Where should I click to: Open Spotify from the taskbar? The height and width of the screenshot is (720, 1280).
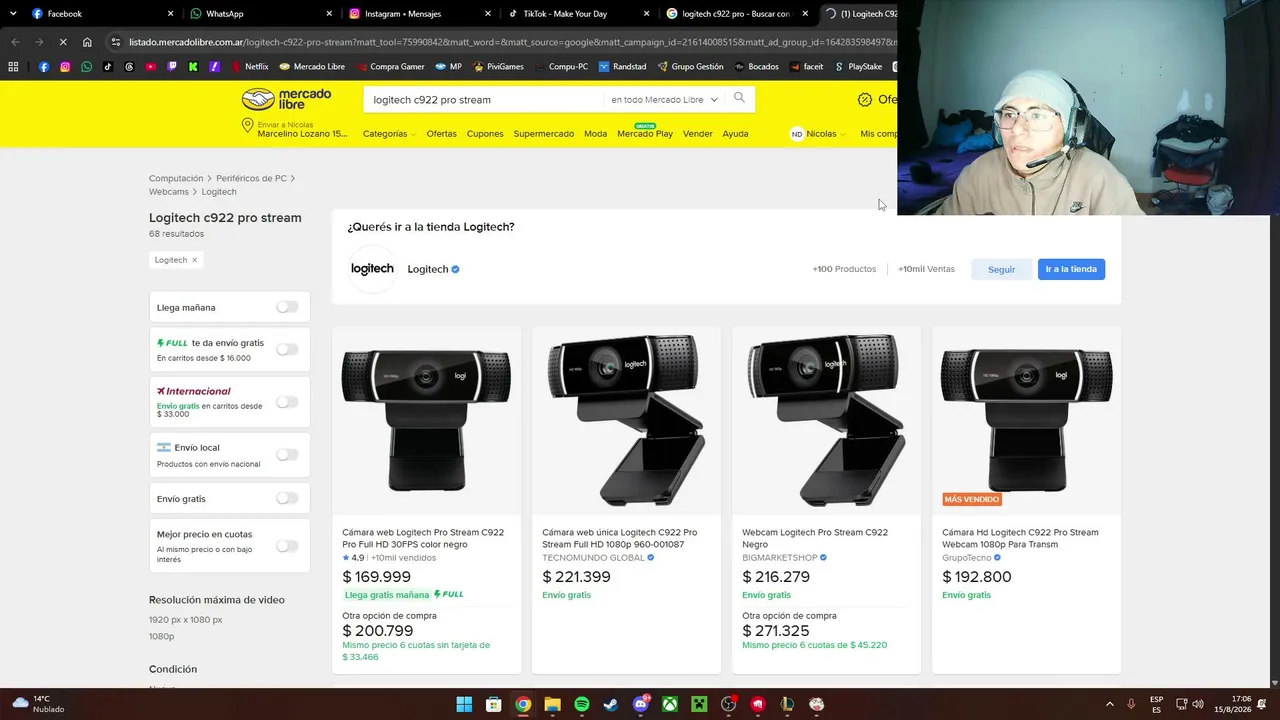click(582, 704)
